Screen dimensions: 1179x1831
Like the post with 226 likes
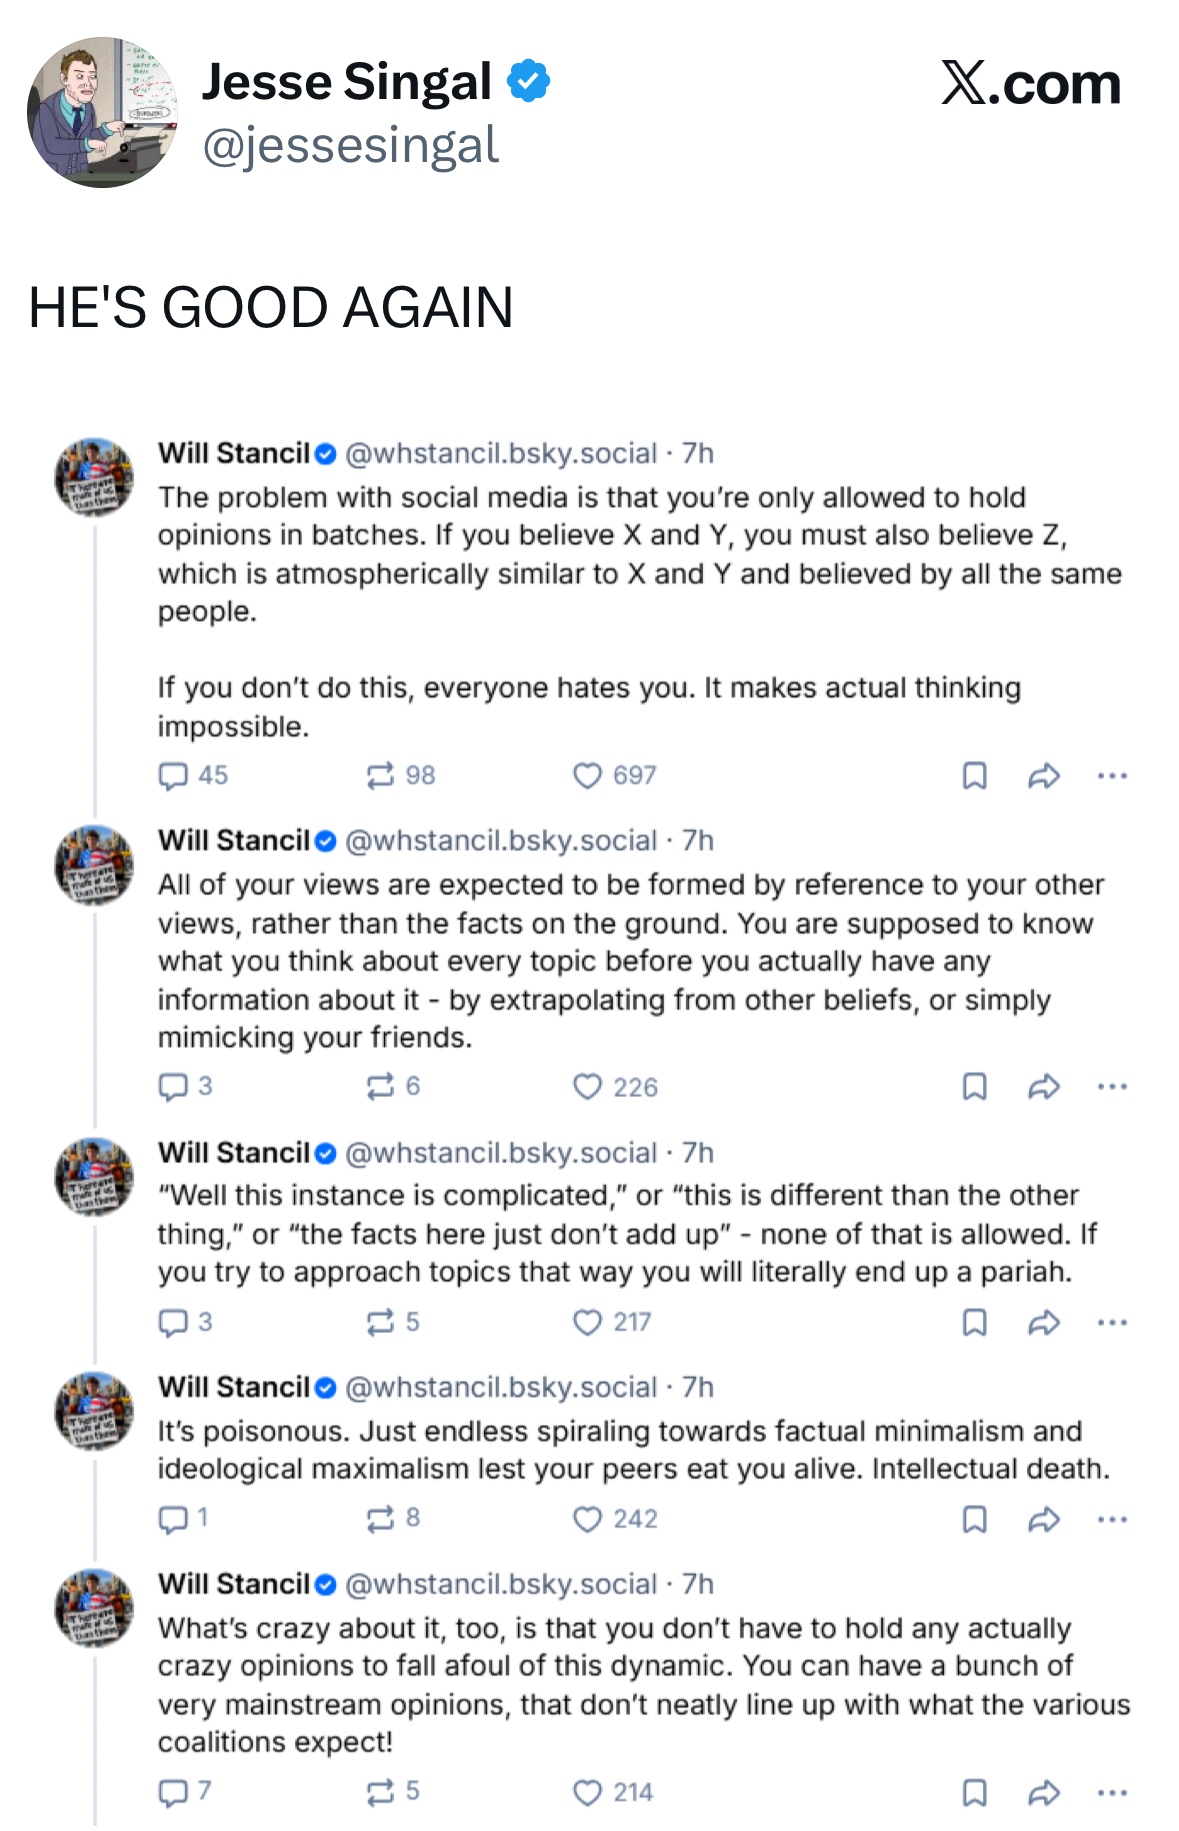click(x=587, y=1087)
